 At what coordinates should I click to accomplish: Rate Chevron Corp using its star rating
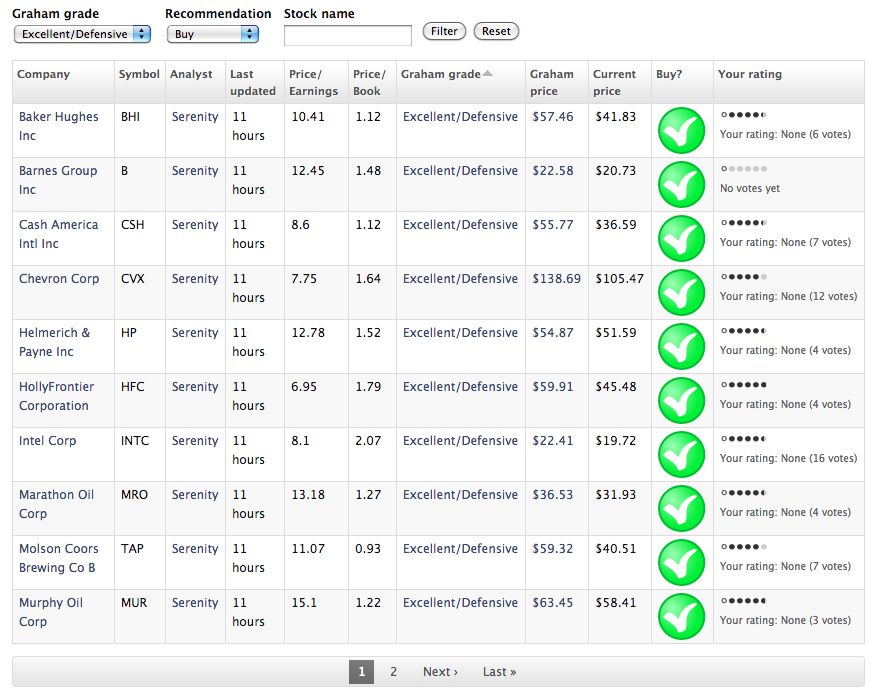pyautogui.click(x=744, y=277)
